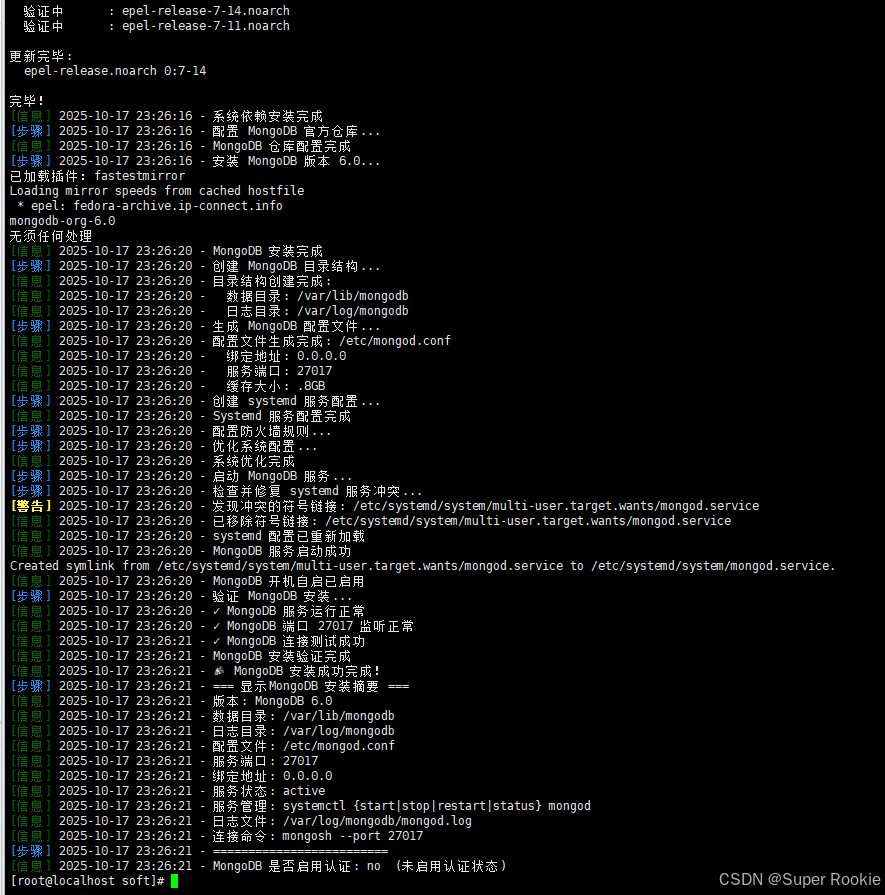Click the '更新完毕:' heading text

click(x=41, y=56)
